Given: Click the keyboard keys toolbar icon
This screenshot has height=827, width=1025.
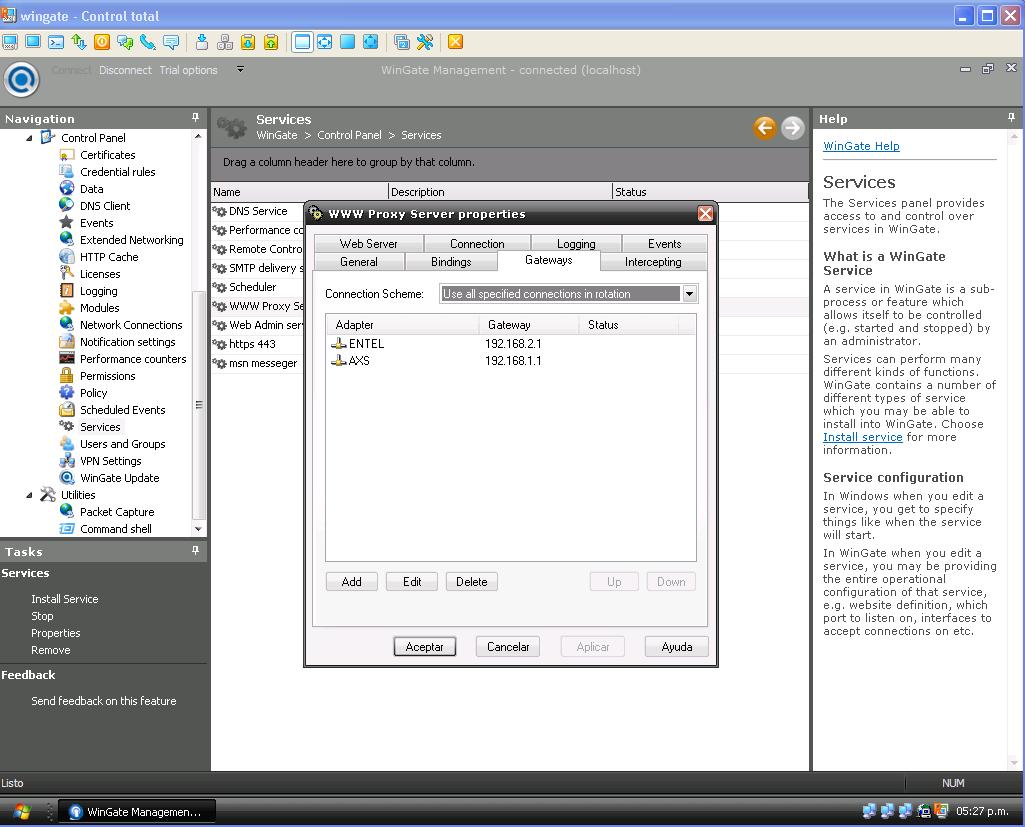Looking at the screenshot, I should click(225, 42).
